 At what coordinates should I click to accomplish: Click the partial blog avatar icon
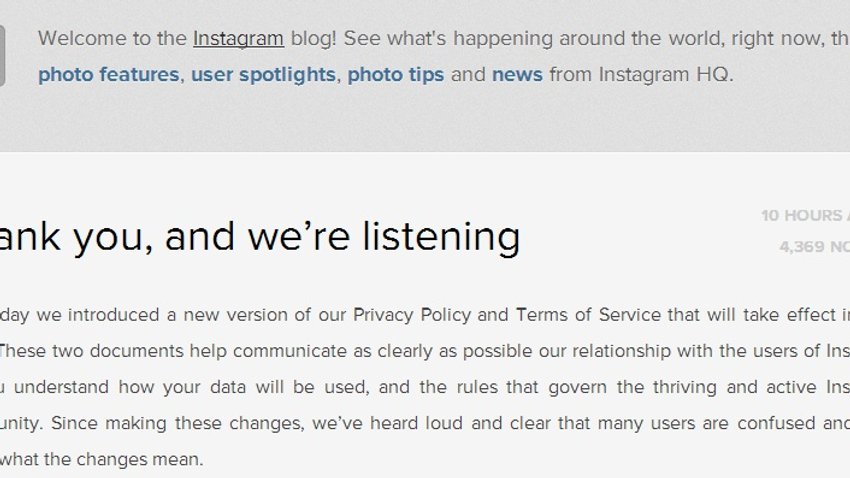coord(2,55)
